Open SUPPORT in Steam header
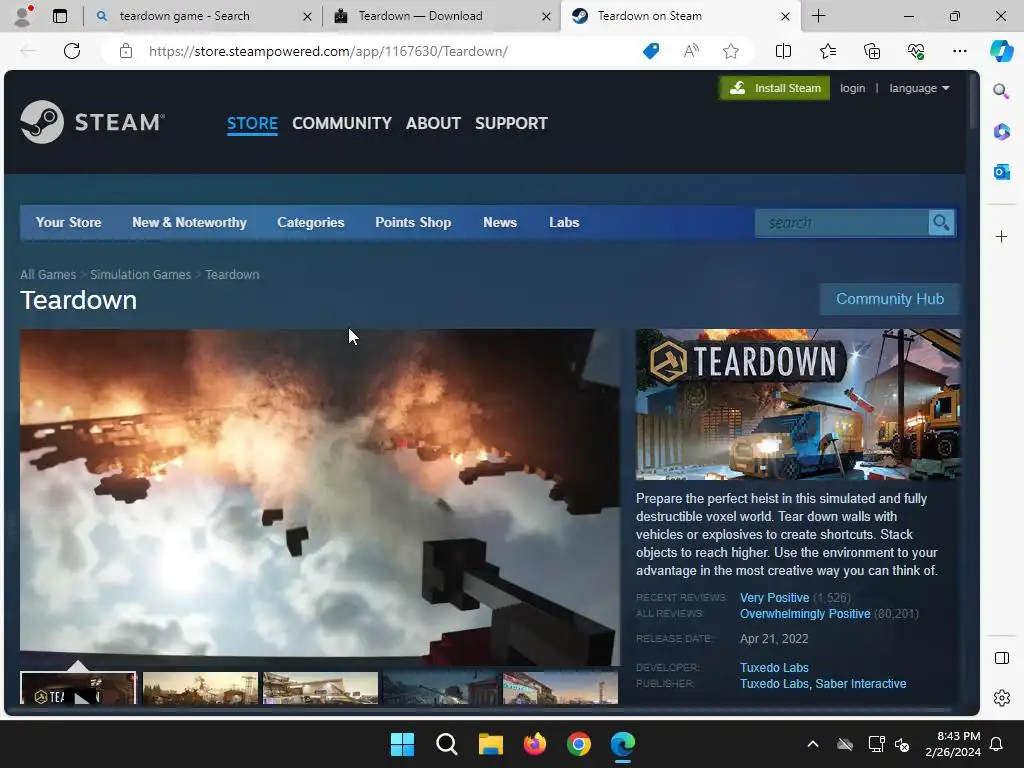This screenshot has width=1024, height=768. [511, 123]
